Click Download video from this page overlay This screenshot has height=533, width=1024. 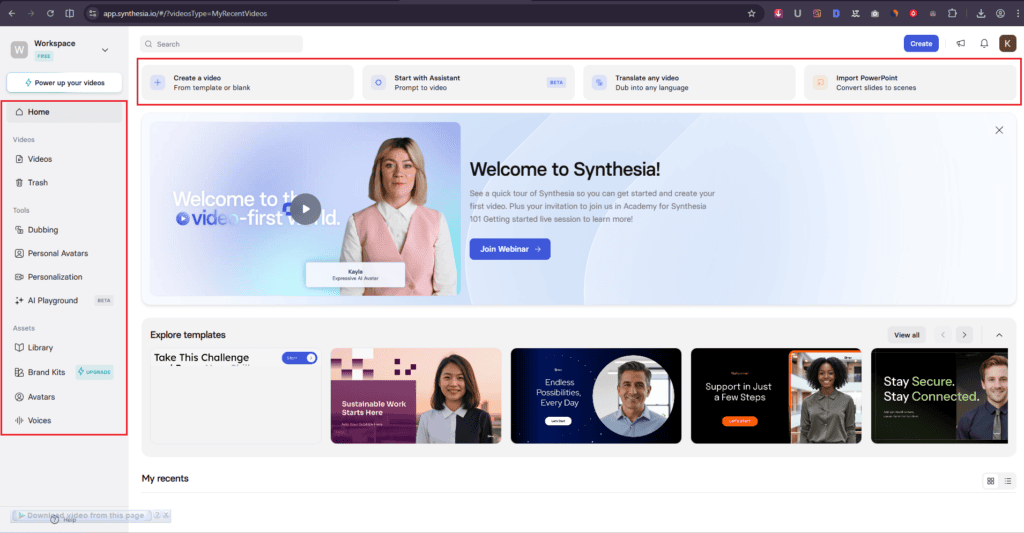point(81,515)
